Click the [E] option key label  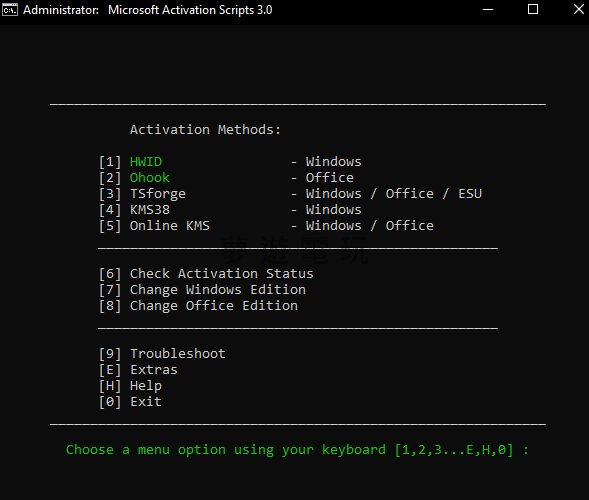click(110, 370)
